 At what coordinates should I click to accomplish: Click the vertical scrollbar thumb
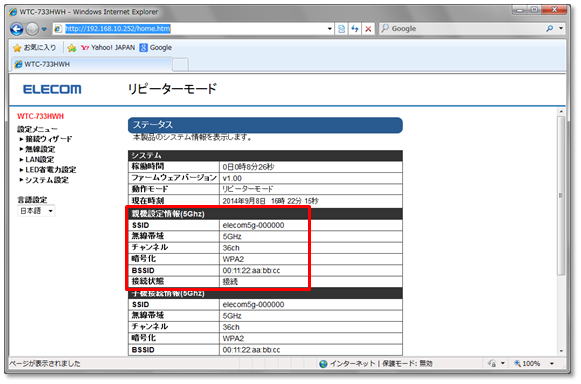click(561, 195)
